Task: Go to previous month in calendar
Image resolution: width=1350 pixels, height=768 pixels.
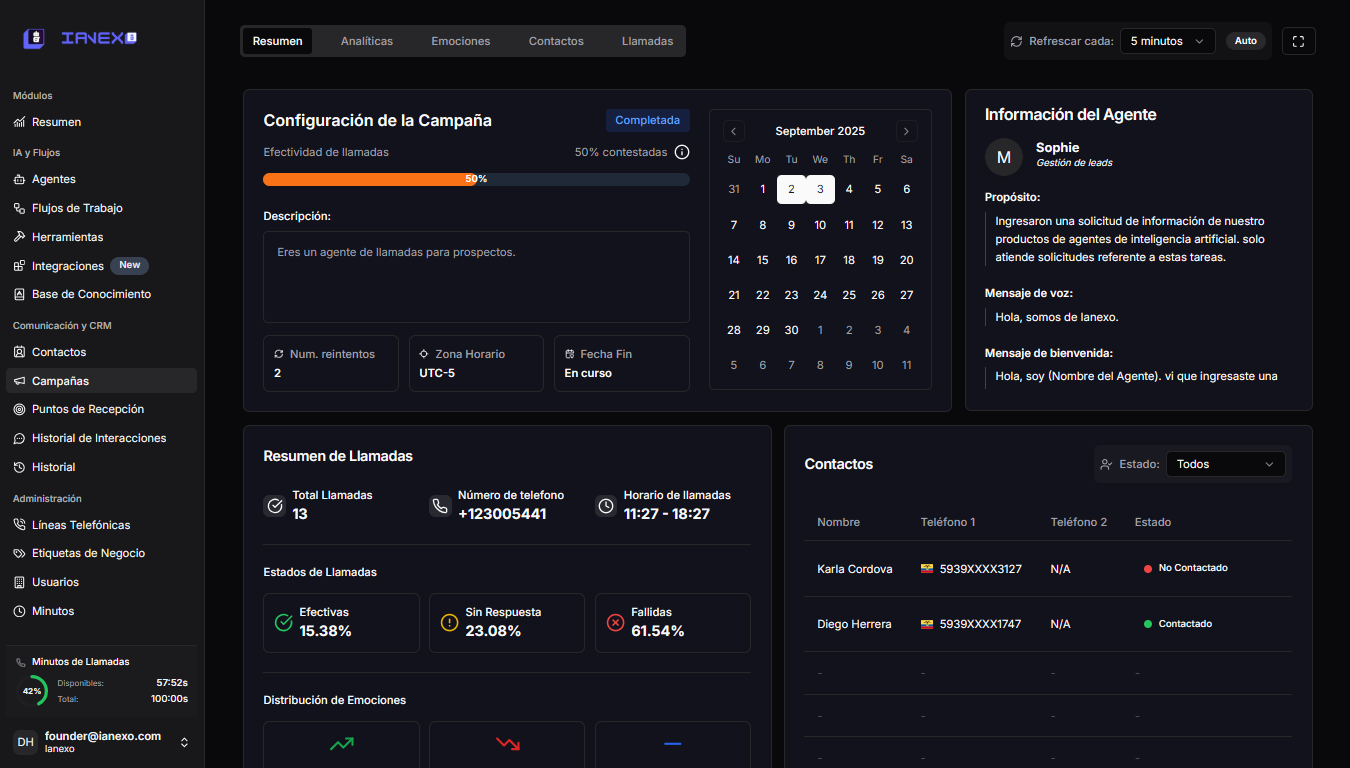Action: [734, 131]
